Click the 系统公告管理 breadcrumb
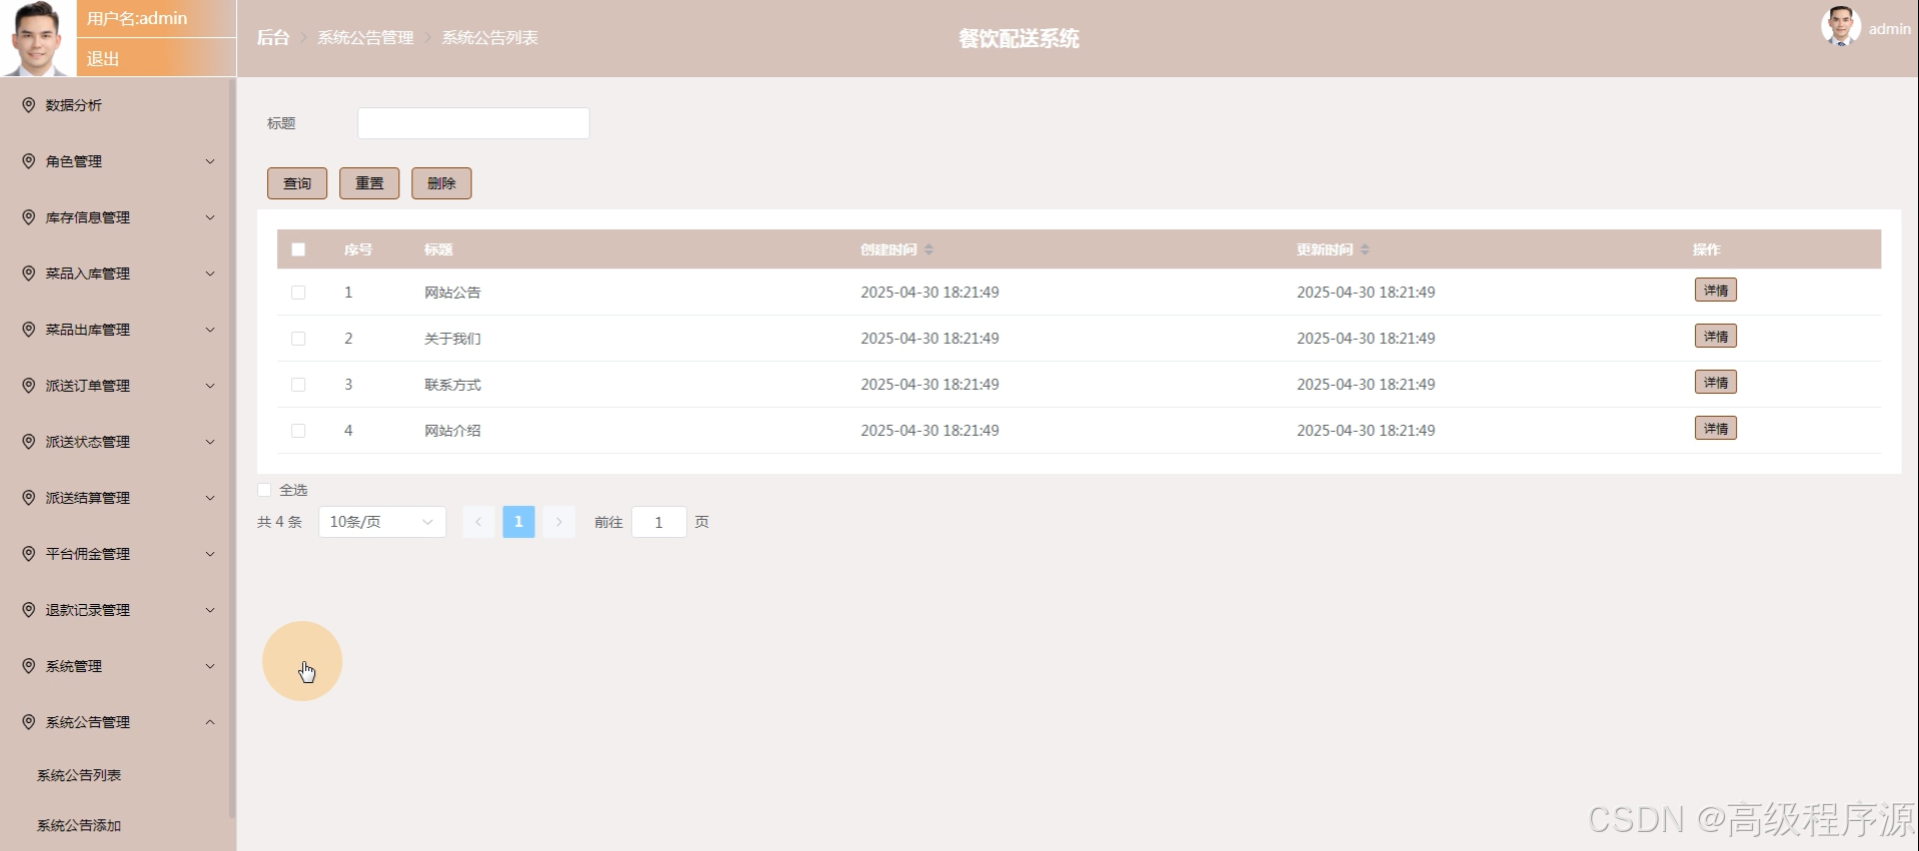 coord(365,37)
